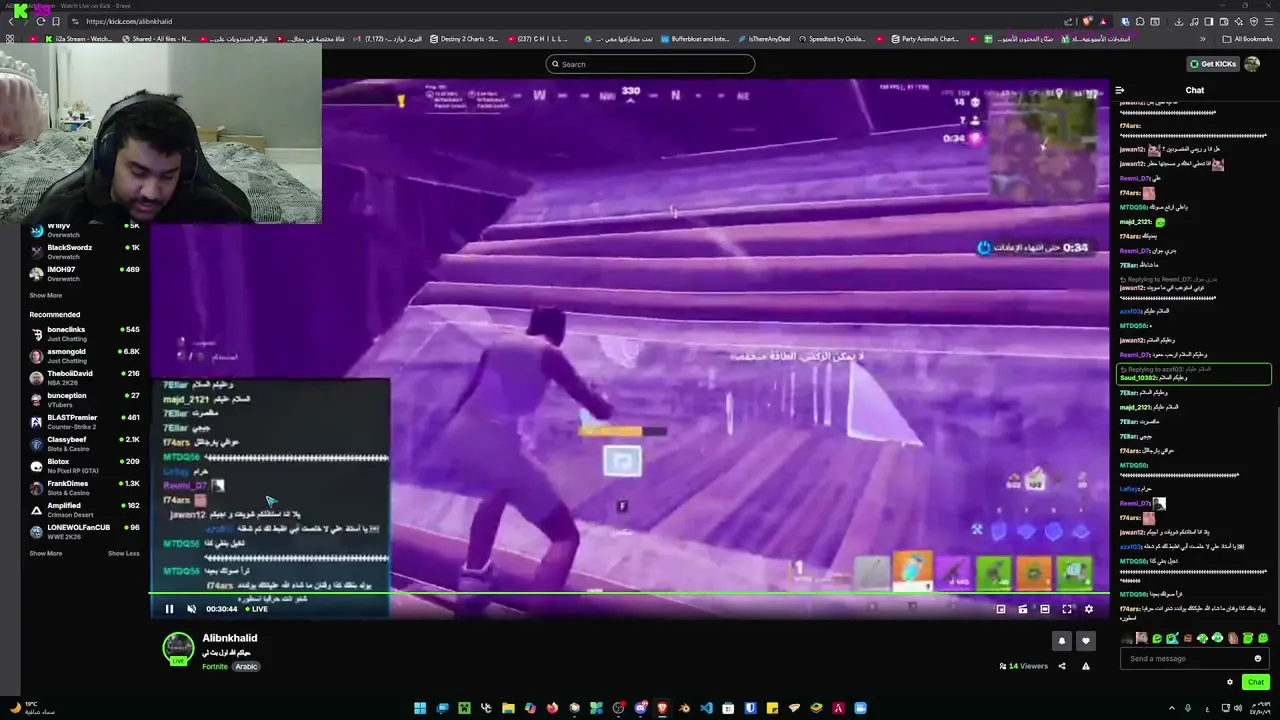Screen dimensions: 1280x720
Task: Open File Explorer from the taskbar
Action: coord(508,708)
